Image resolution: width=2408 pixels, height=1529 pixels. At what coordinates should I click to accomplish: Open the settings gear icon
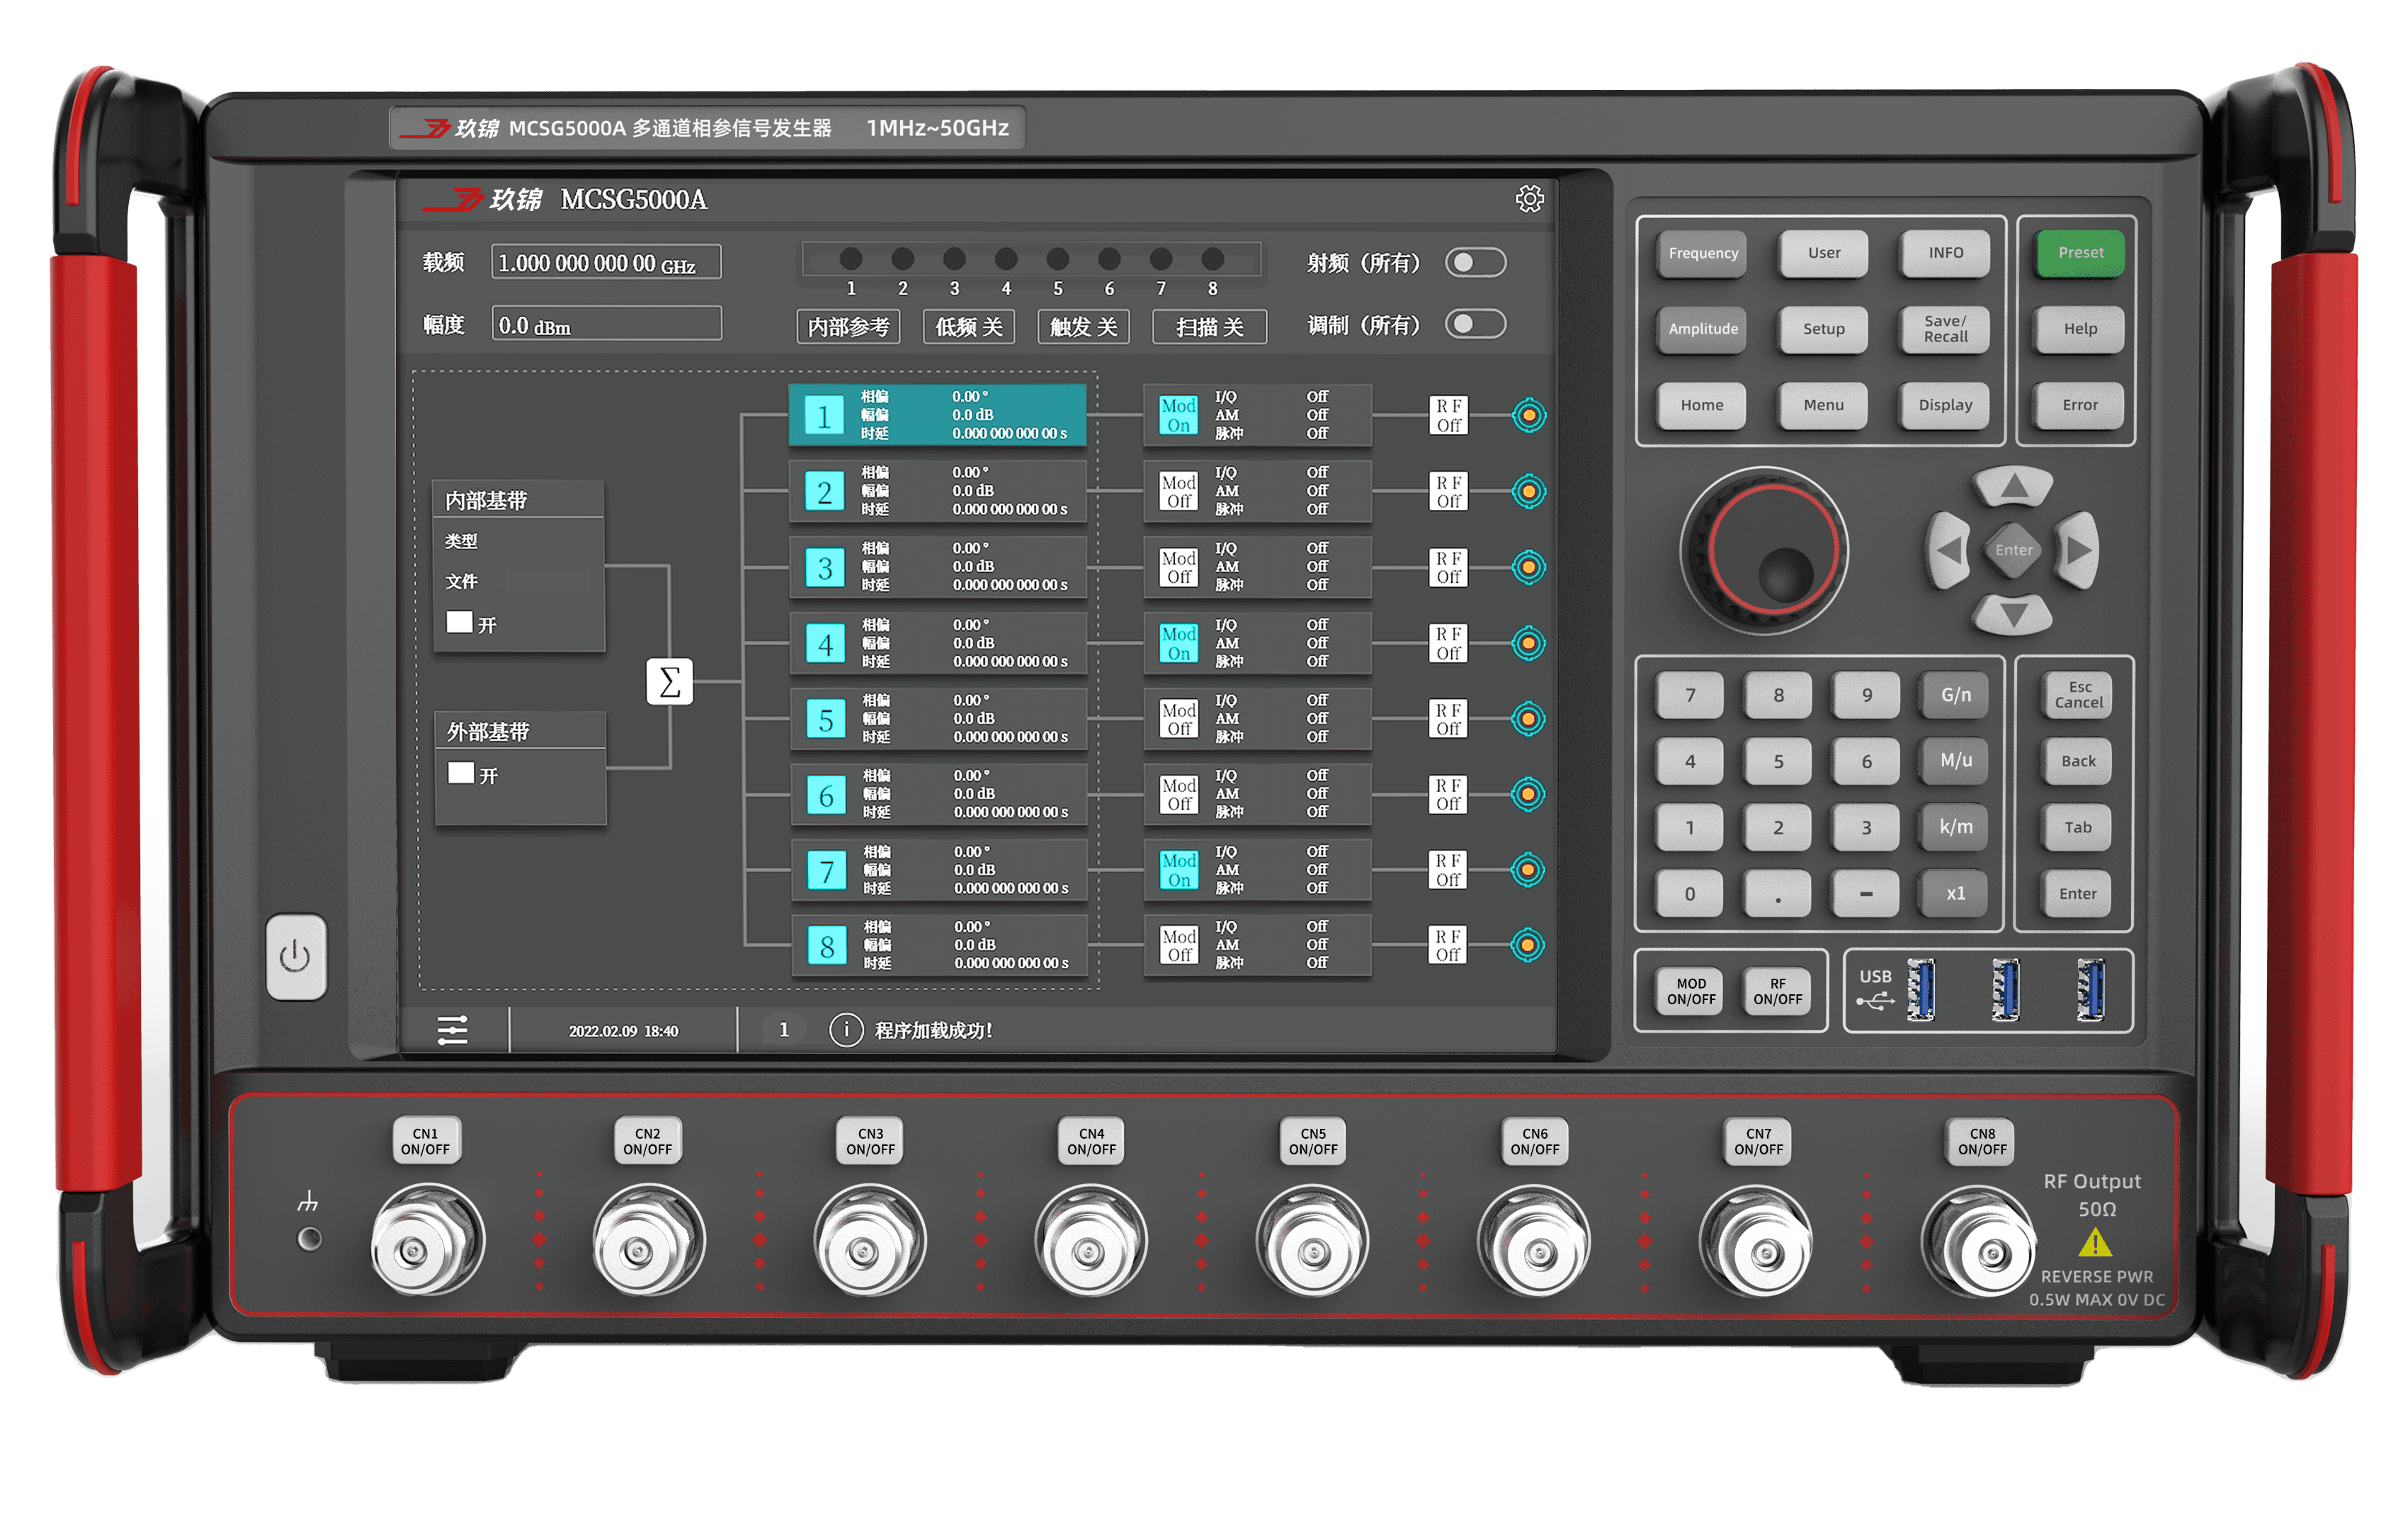[1529, 199]
